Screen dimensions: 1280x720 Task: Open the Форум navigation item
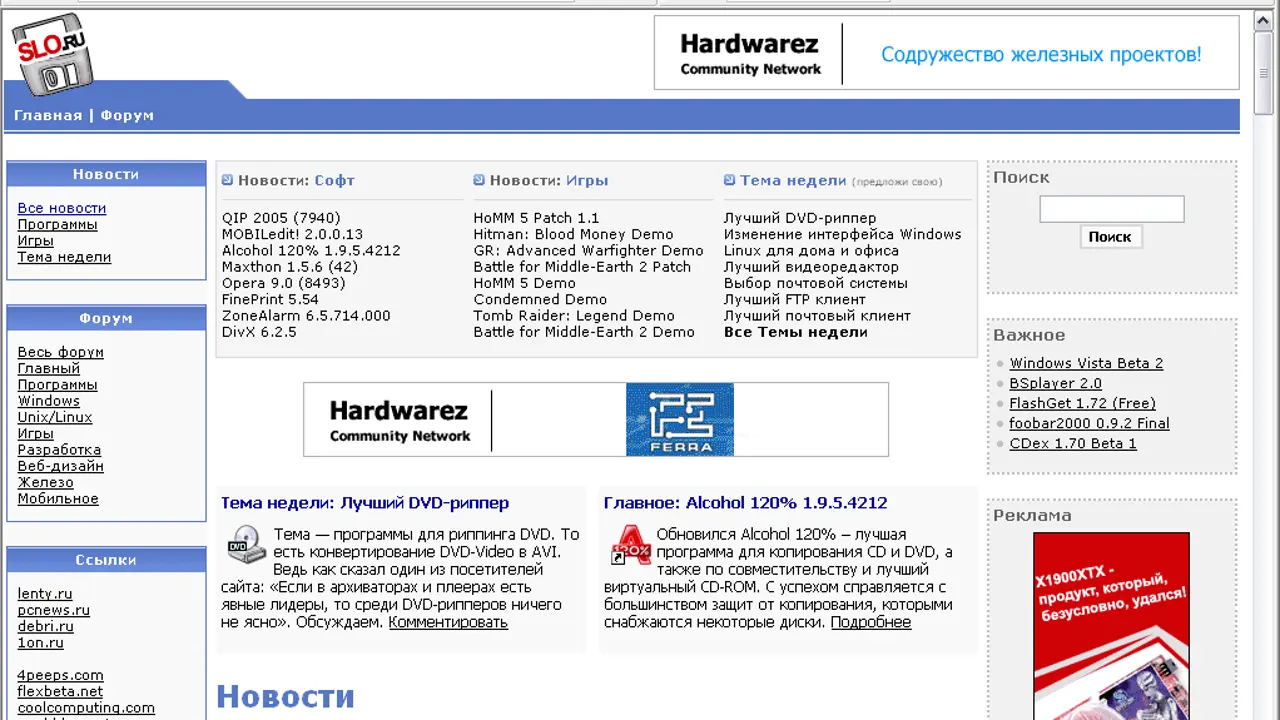(127, 115)
